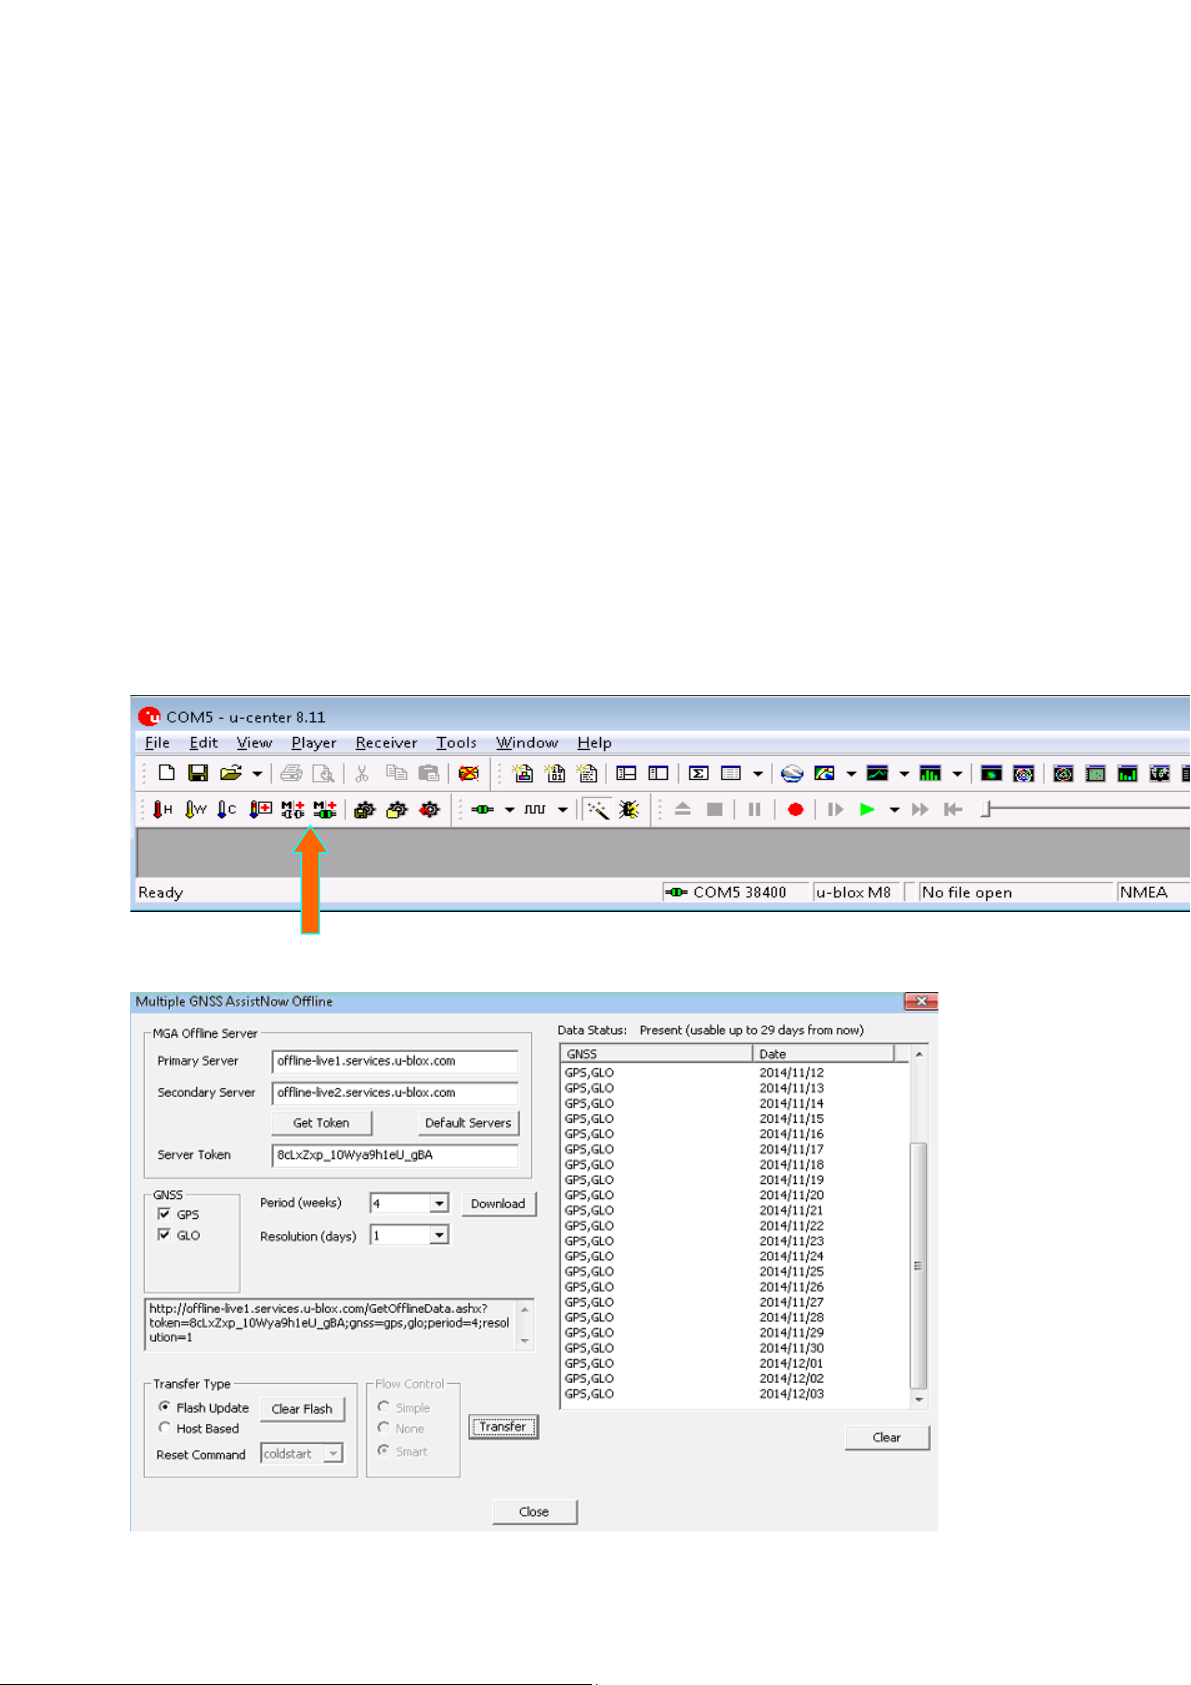Enable autobauding with the magic wand icon

[x=598, y=809]
